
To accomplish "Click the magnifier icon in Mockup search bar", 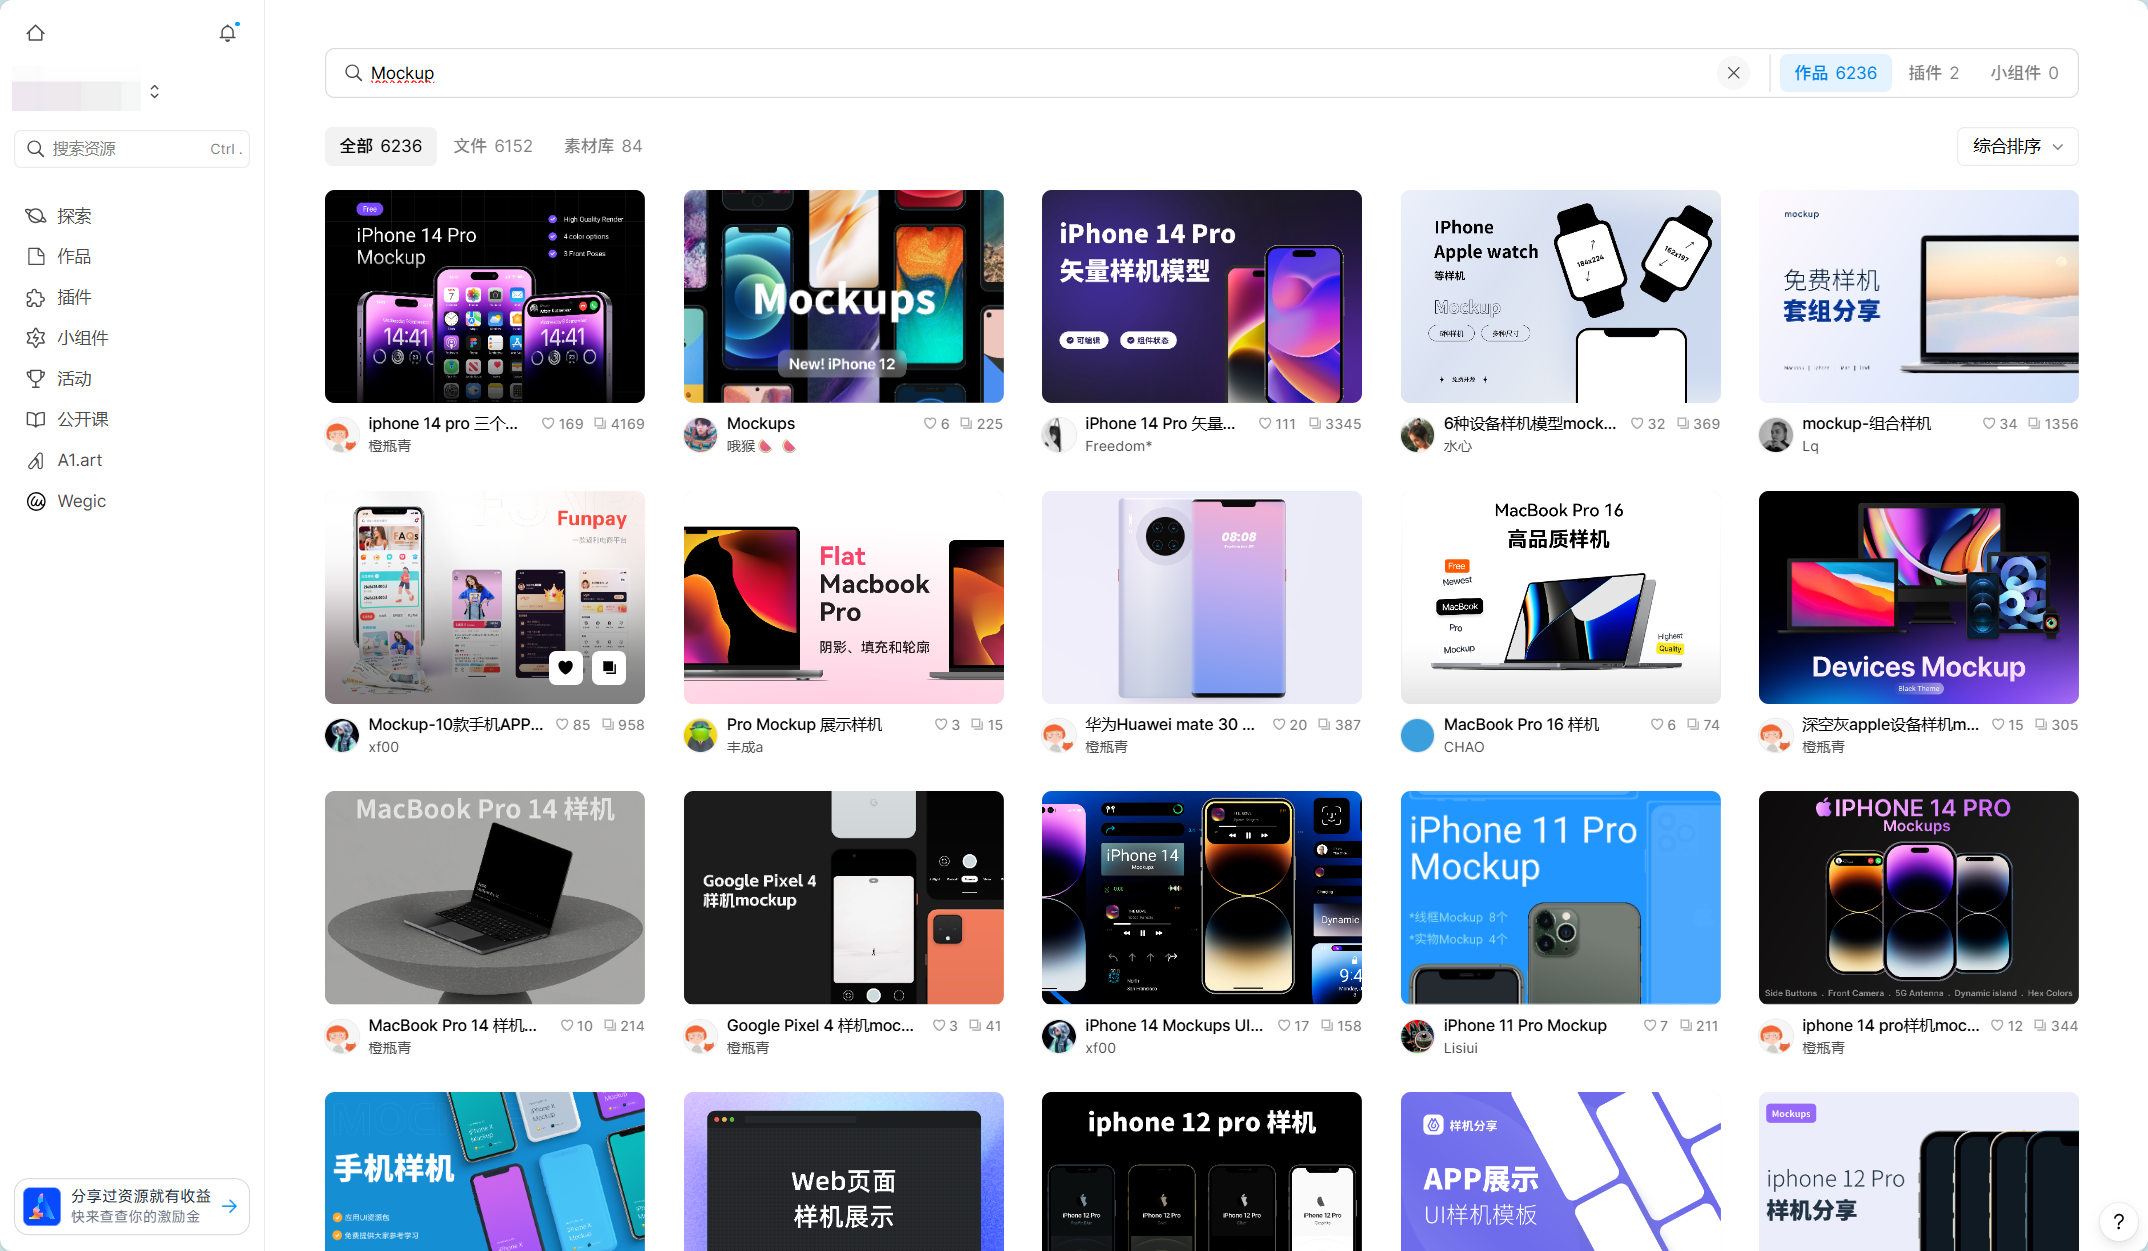I will [353, 73].
